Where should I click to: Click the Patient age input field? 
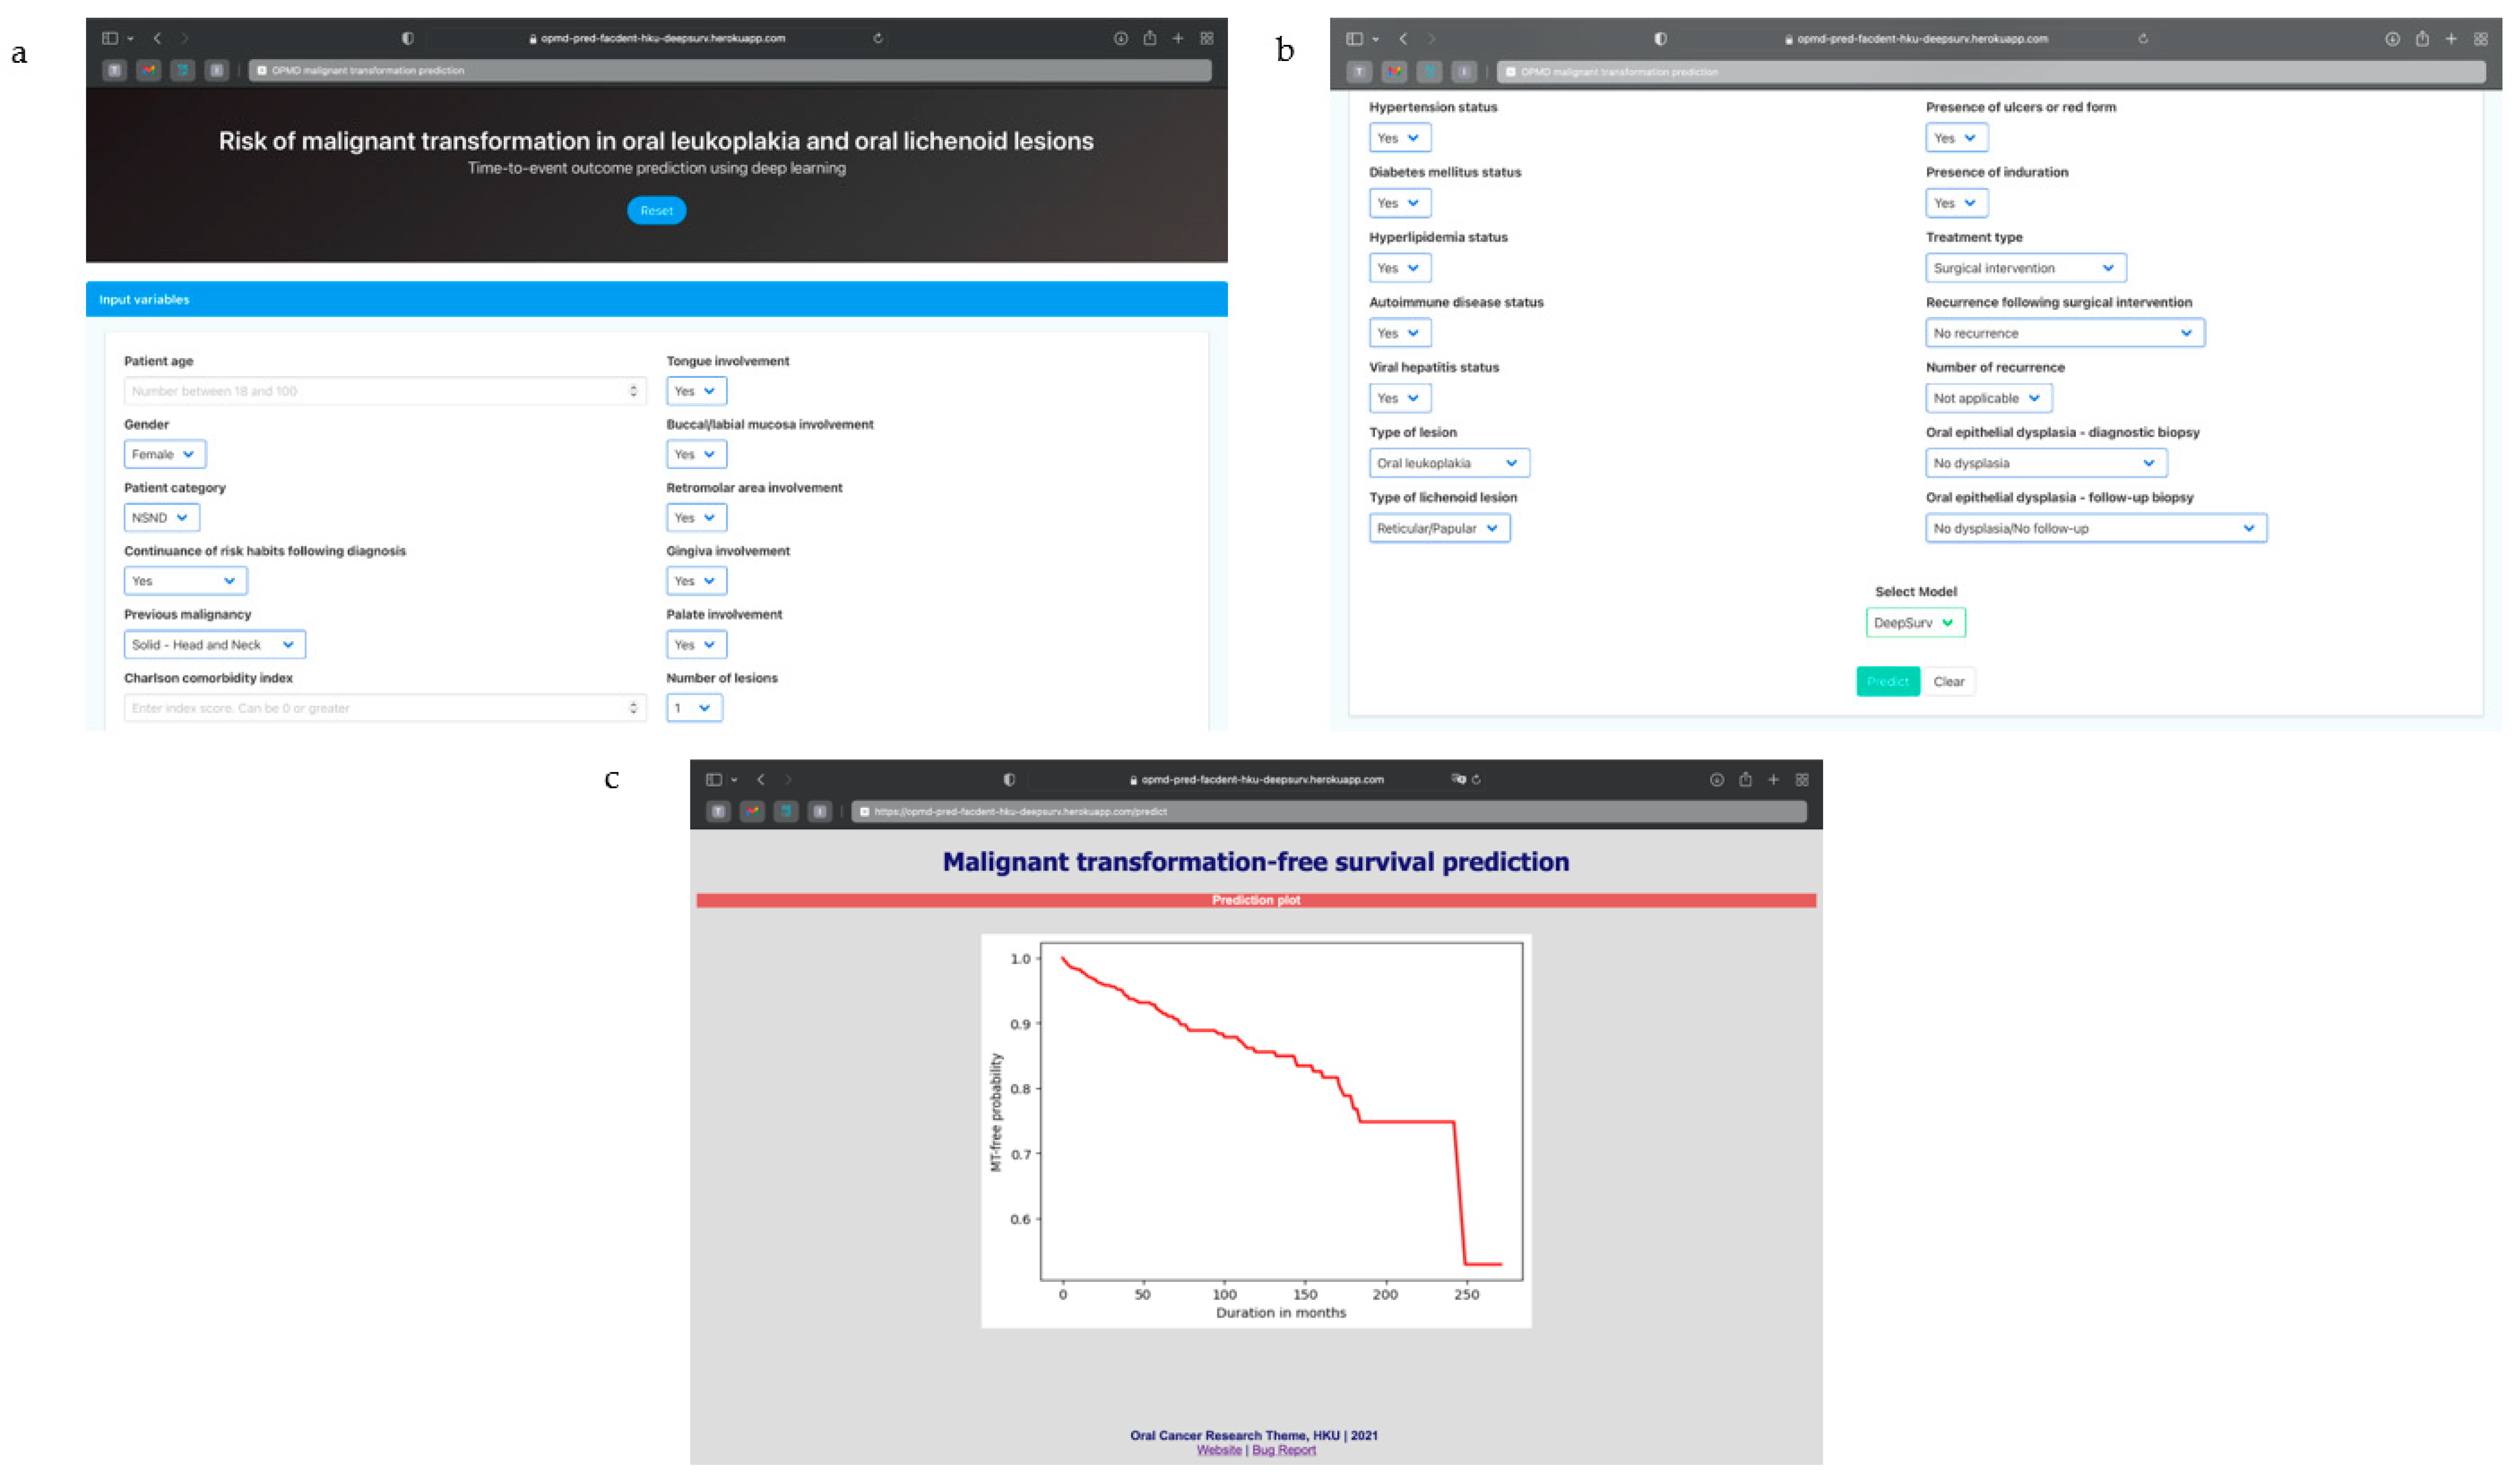[x=384, y=391]
